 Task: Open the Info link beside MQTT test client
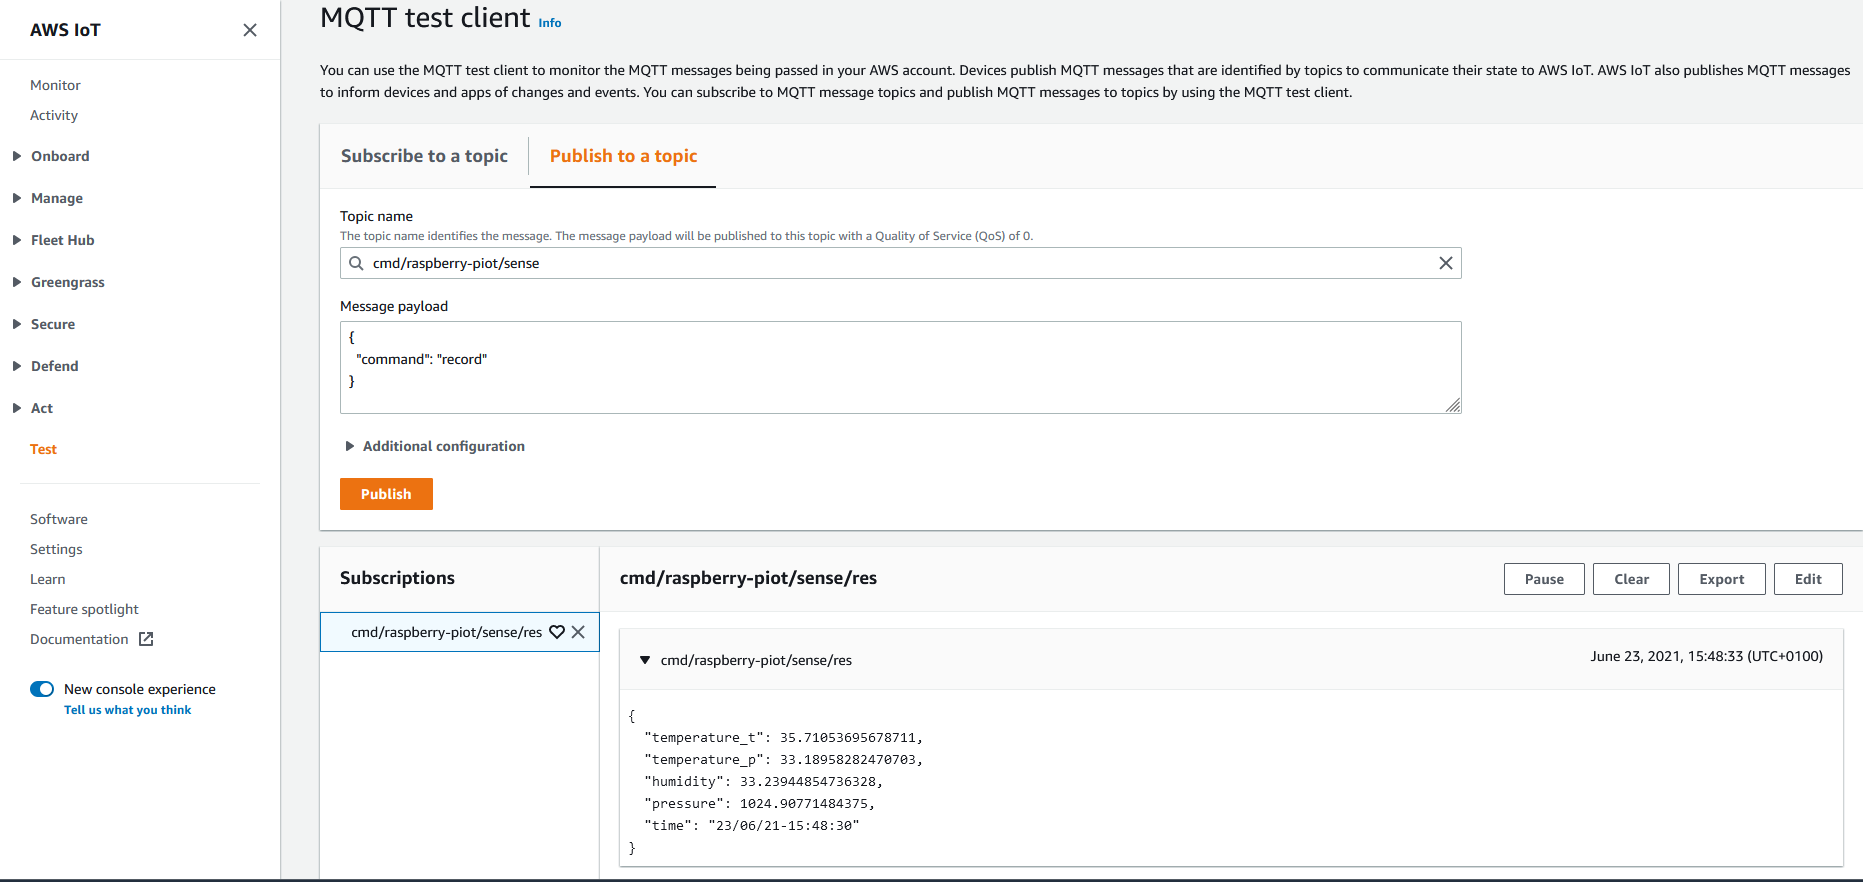coord(550,23)
